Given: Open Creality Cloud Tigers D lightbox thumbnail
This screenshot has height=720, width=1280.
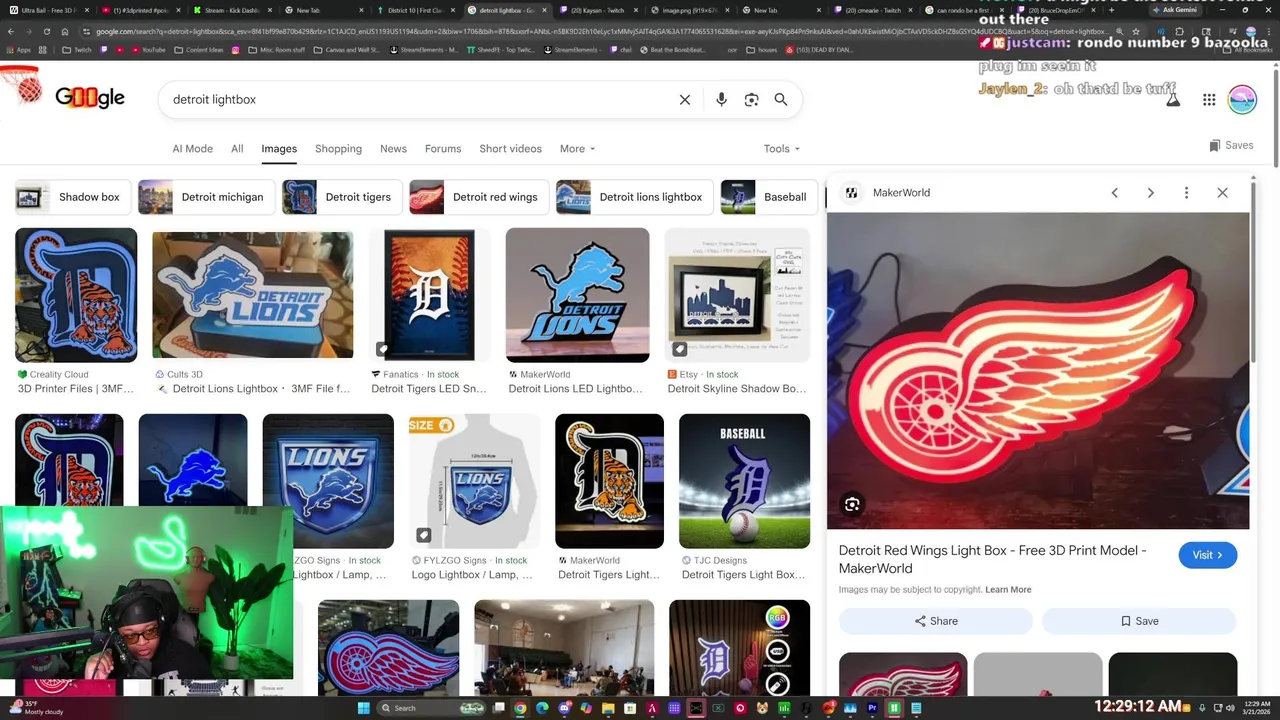Looking at the screenshot, I should pyautogui.click(x=76, y=295).
